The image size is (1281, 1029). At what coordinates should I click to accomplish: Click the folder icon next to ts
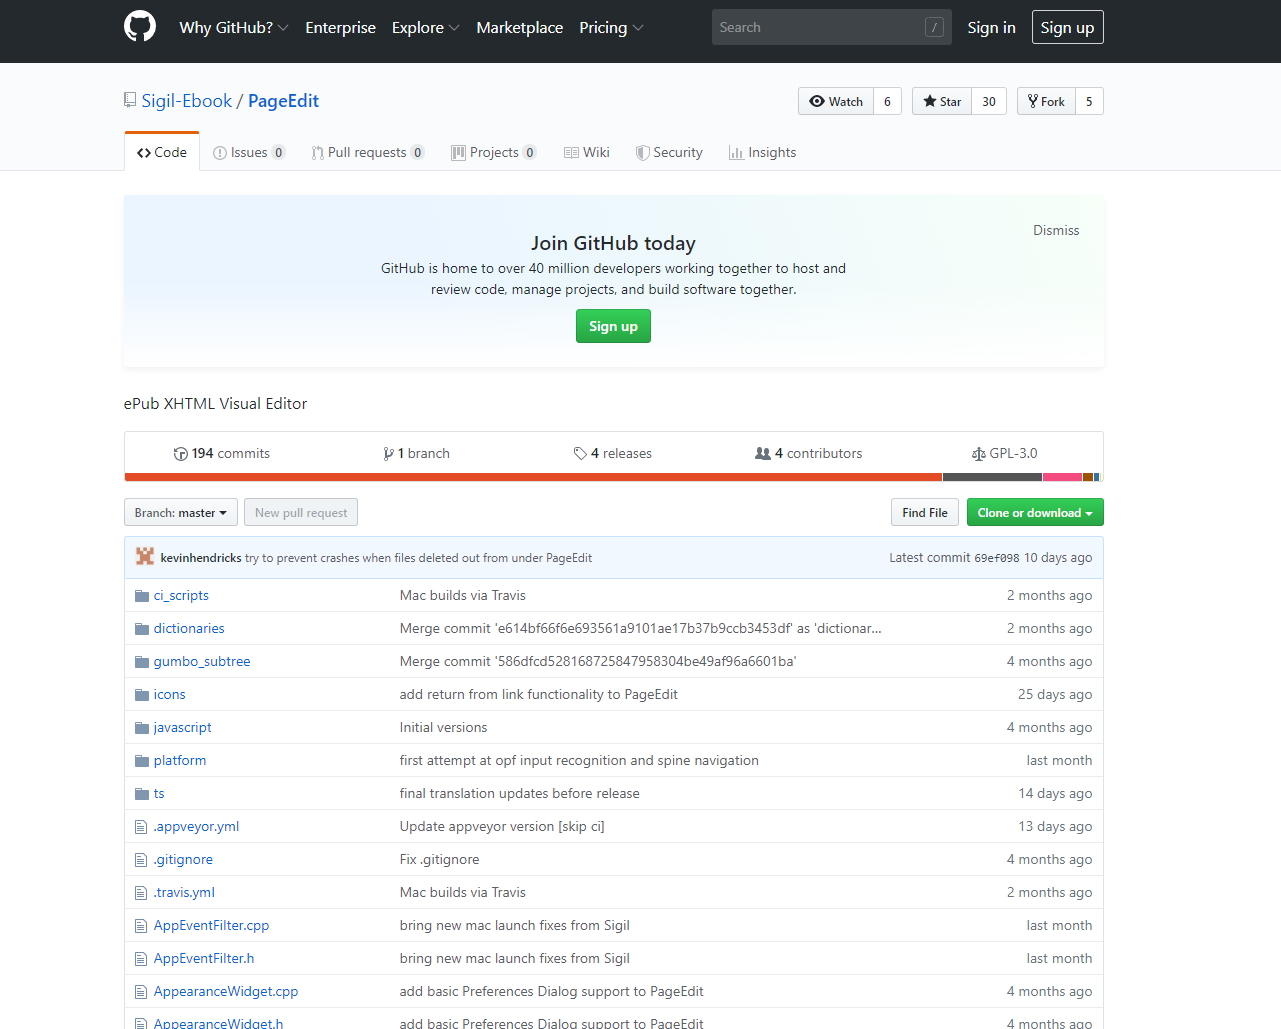(x=141, y=794)
